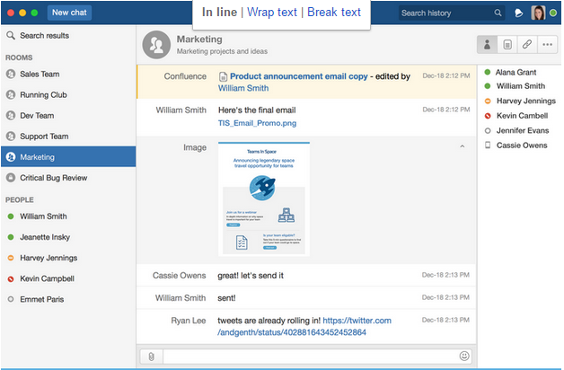The width and height of the screenshot is (564, 370).
Task: Open the Critical Bug Review room
Action: pos(68,178)
